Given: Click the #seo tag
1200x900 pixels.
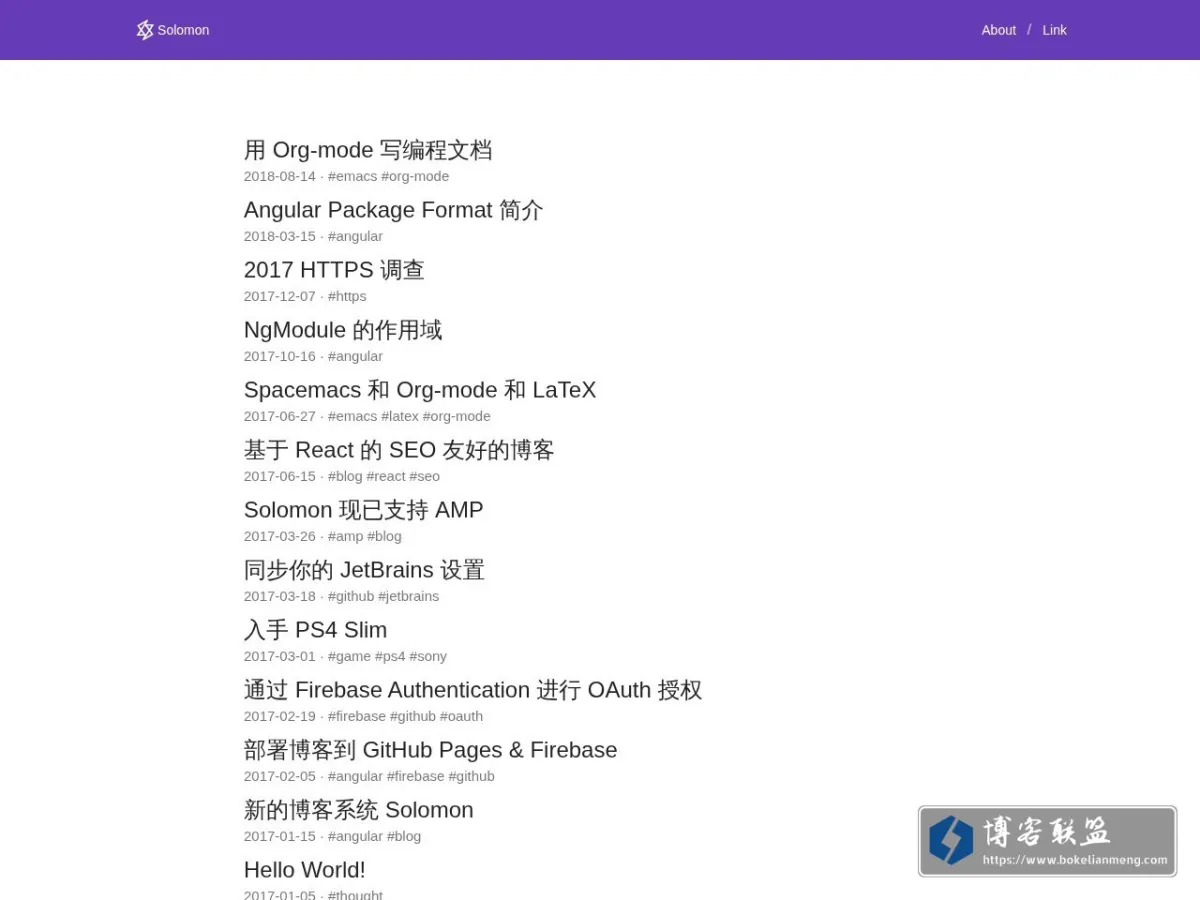Looking at the screenshot, I should coord(424,476).
